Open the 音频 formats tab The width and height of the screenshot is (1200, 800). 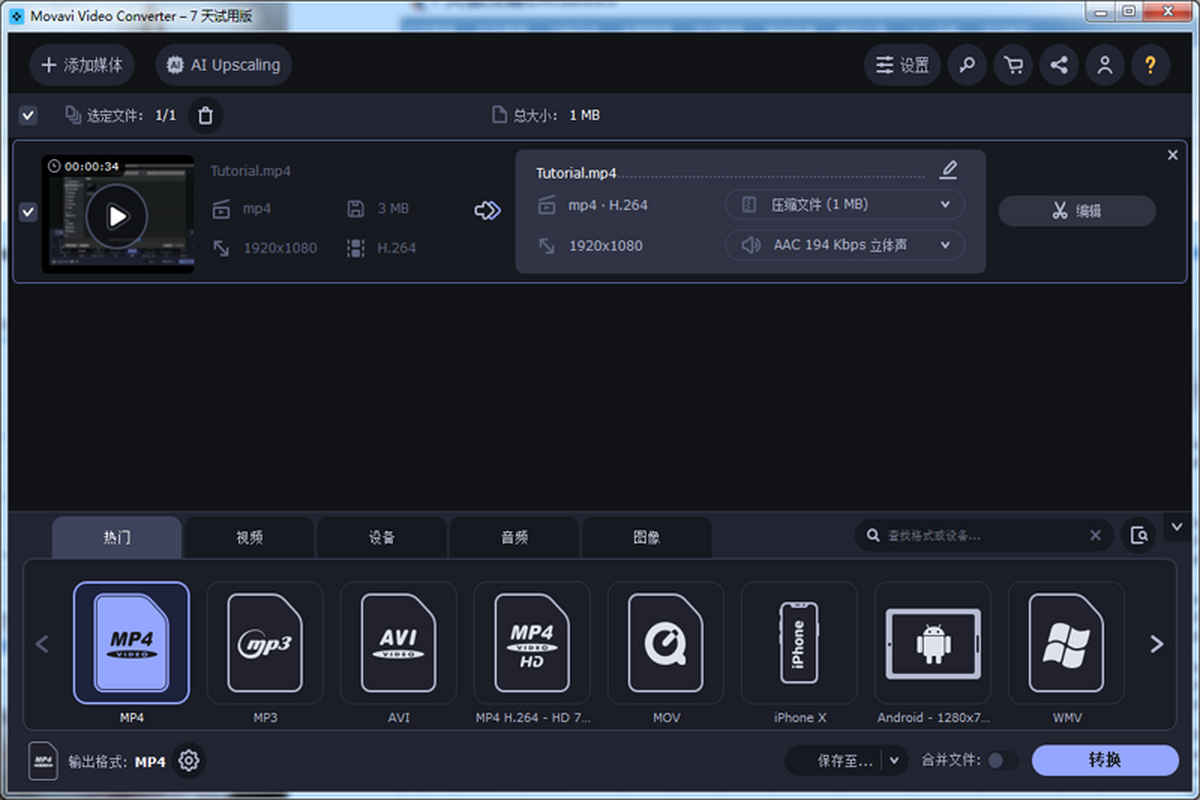514,537
